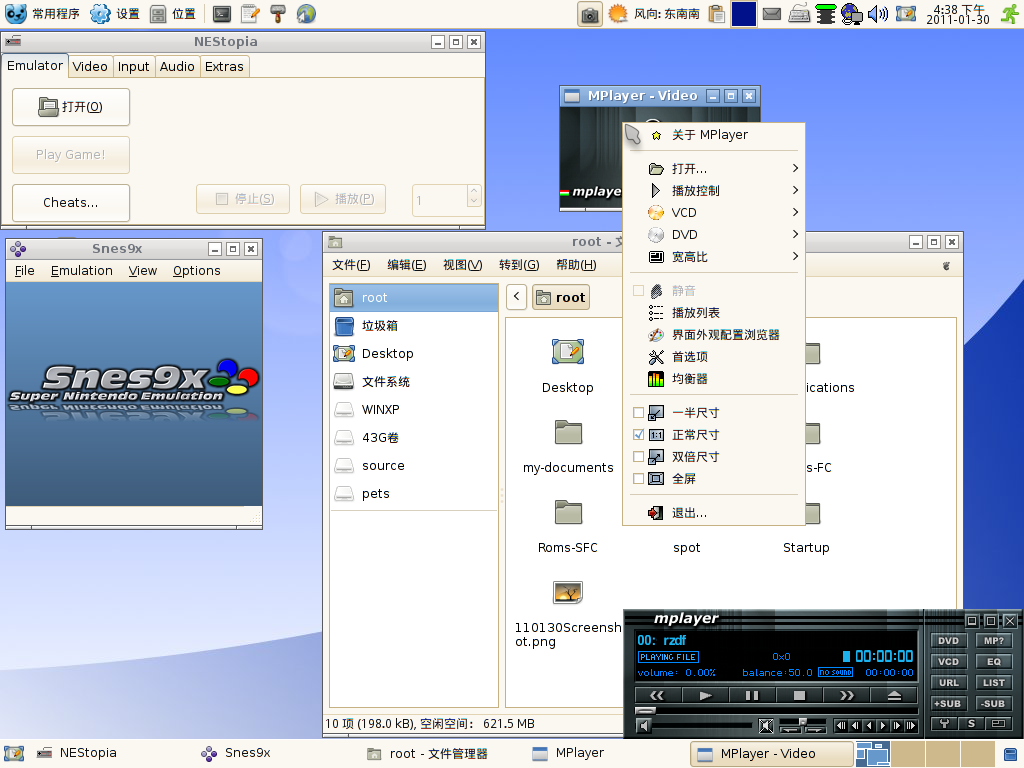Click the mail envelope tray icon

coord(772,14)
